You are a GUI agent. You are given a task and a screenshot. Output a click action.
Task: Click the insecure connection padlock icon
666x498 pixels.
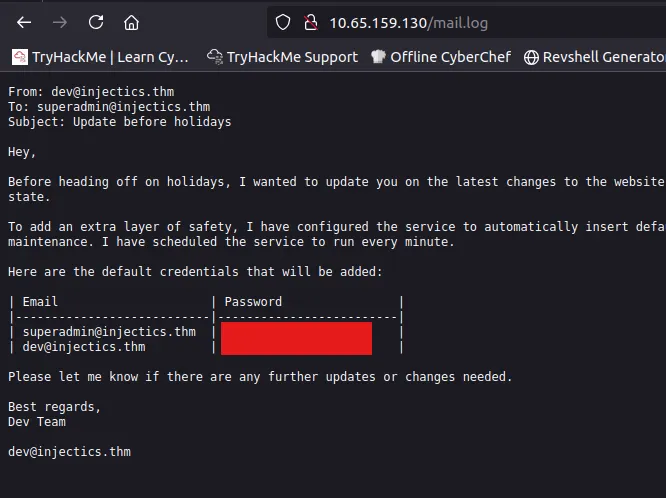[309, 22]
